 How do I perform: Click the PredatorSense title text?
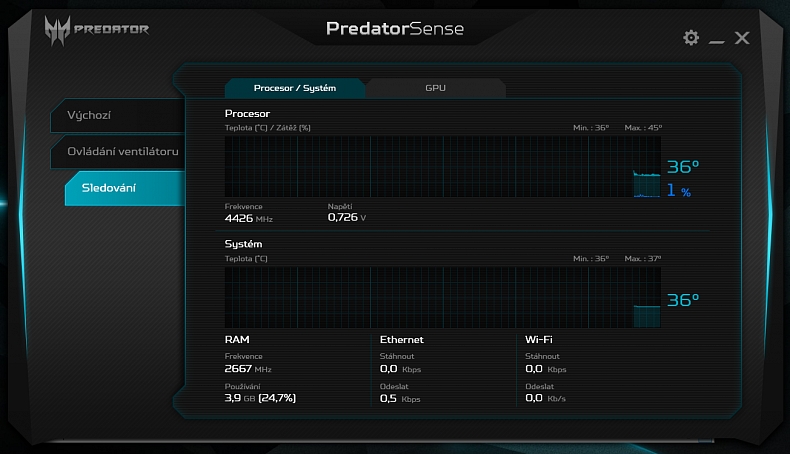394,29
